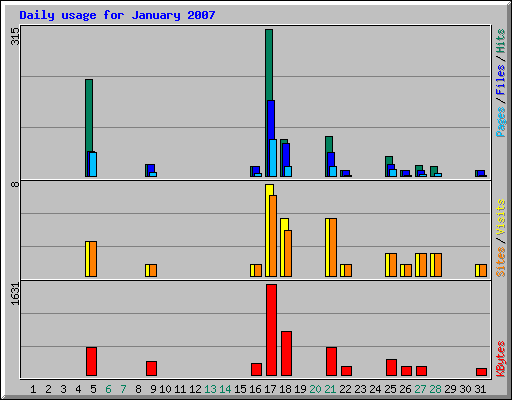Click day label 22 on the x-axis
The image size is (512, 400).
pos(345,389)
